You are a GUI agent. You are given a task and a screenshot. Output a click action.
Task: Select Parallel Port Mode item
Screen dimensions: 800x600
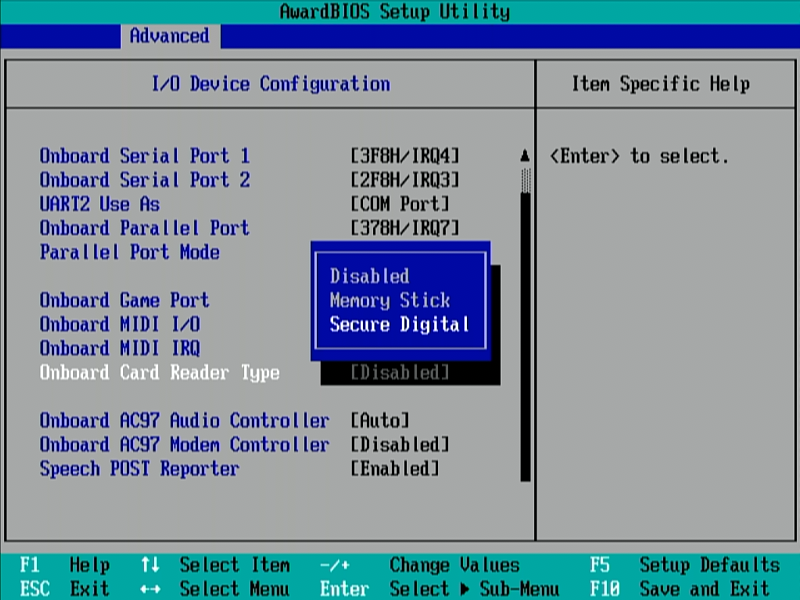pyautogui.click(x=130, y=252)
